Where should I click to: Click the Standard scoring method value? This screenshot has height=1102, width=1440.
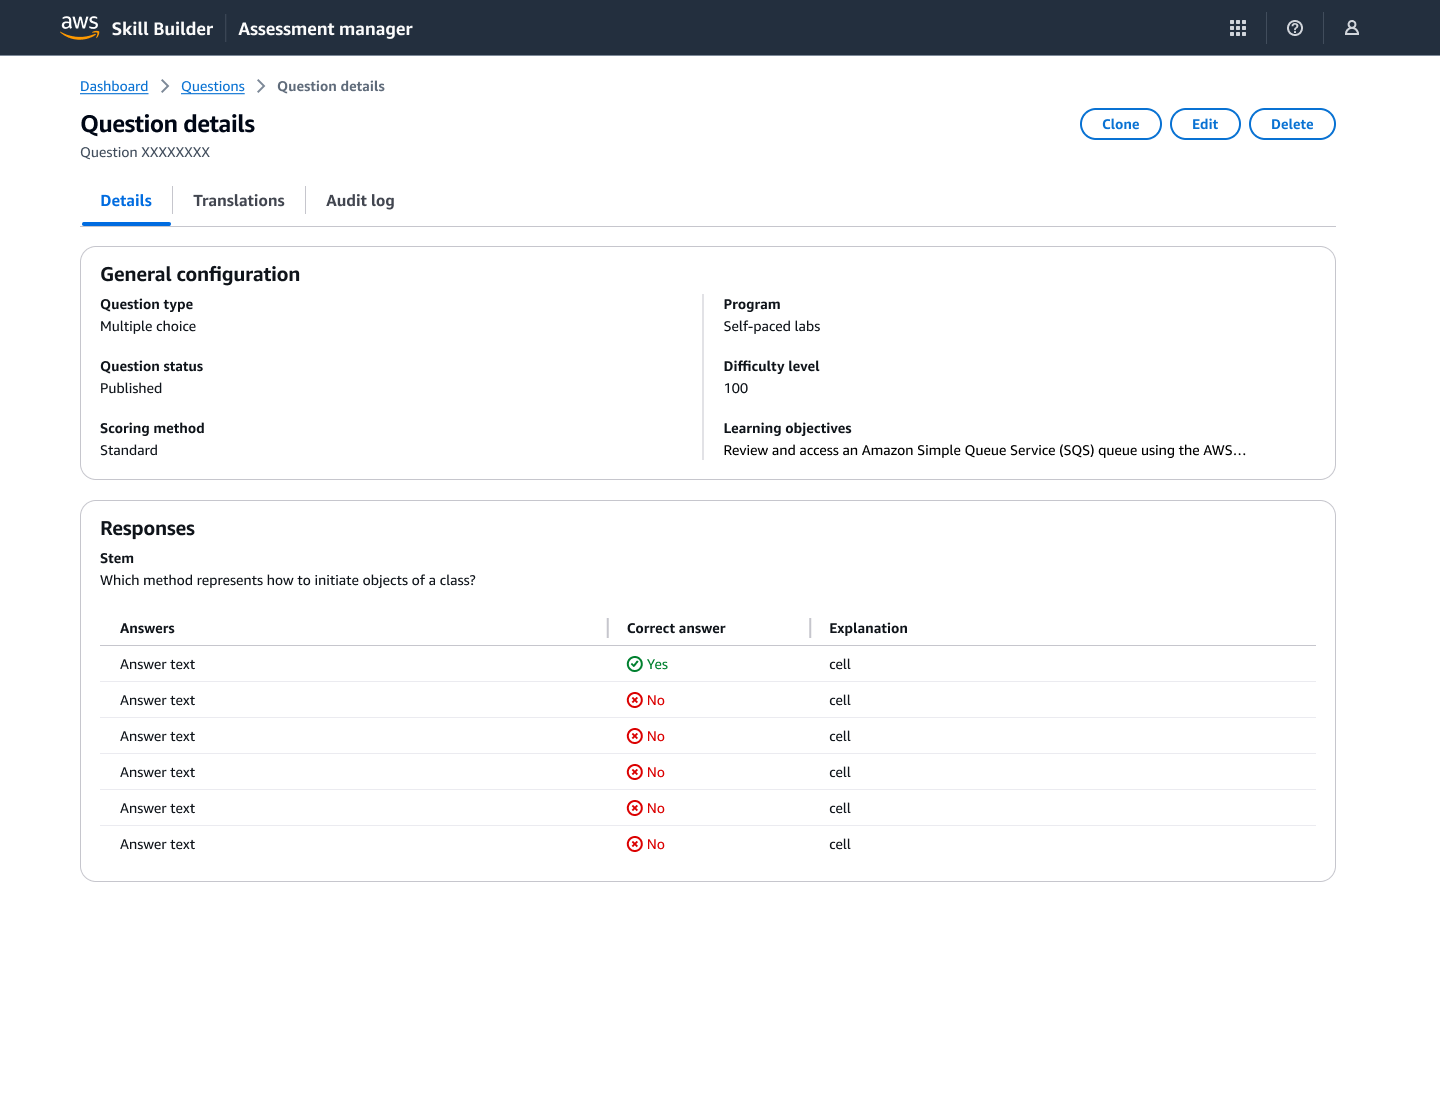click(x=129, y=450)
